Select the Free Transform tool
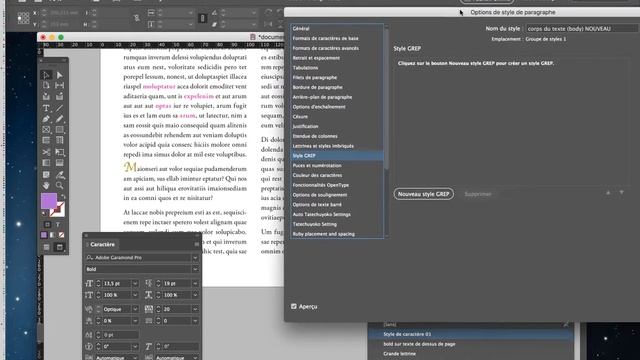 coord(60,152)
